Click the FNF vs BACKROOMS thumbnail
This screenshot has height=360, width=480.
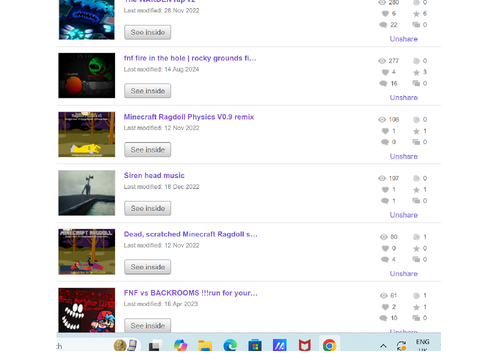(x=87, y=310)
